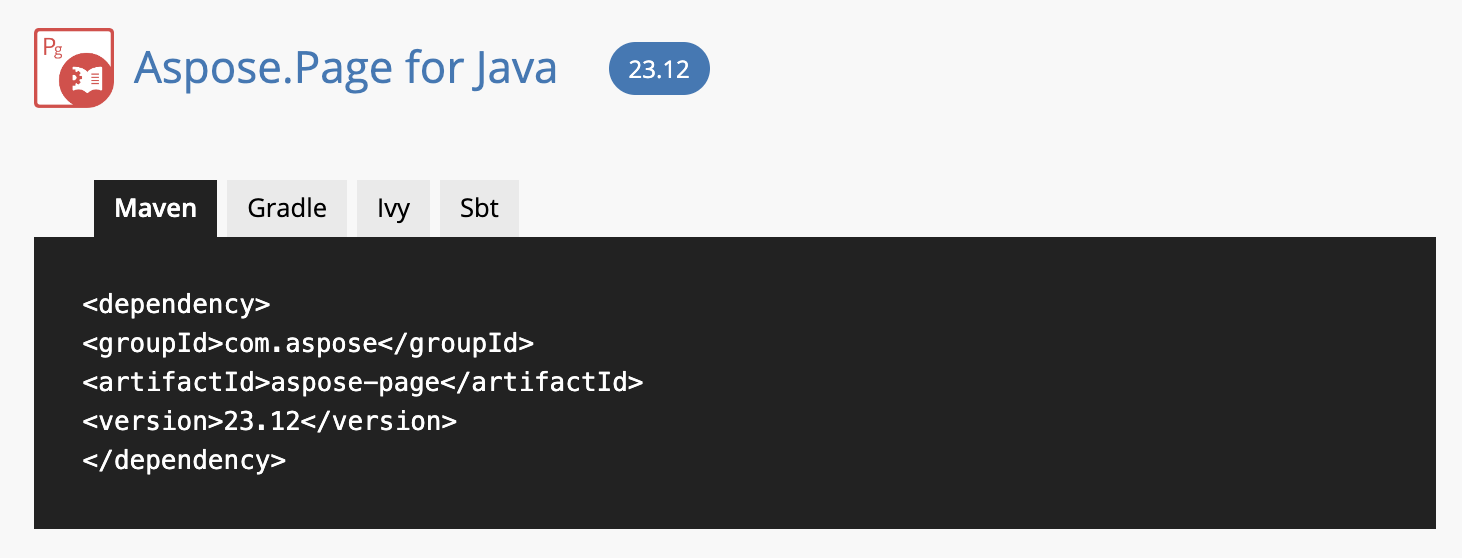Click the 'com.aspose' text in code
Screen dimensions: 1462x558
[301, 343]
